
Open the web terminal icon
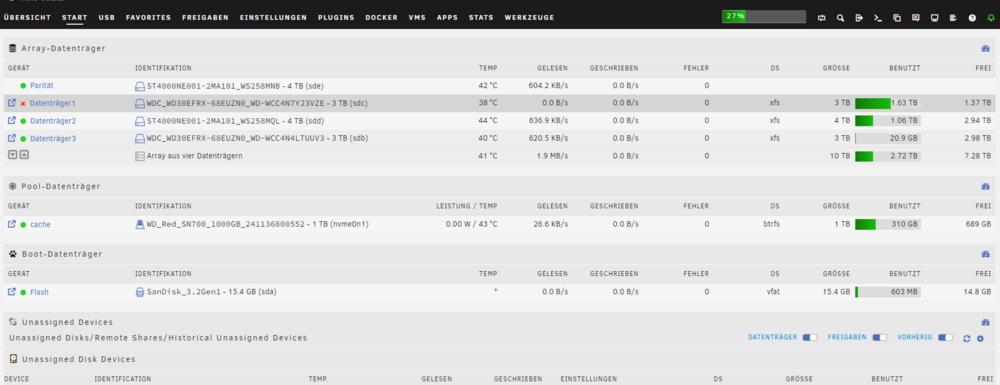(x=878, y=18)
